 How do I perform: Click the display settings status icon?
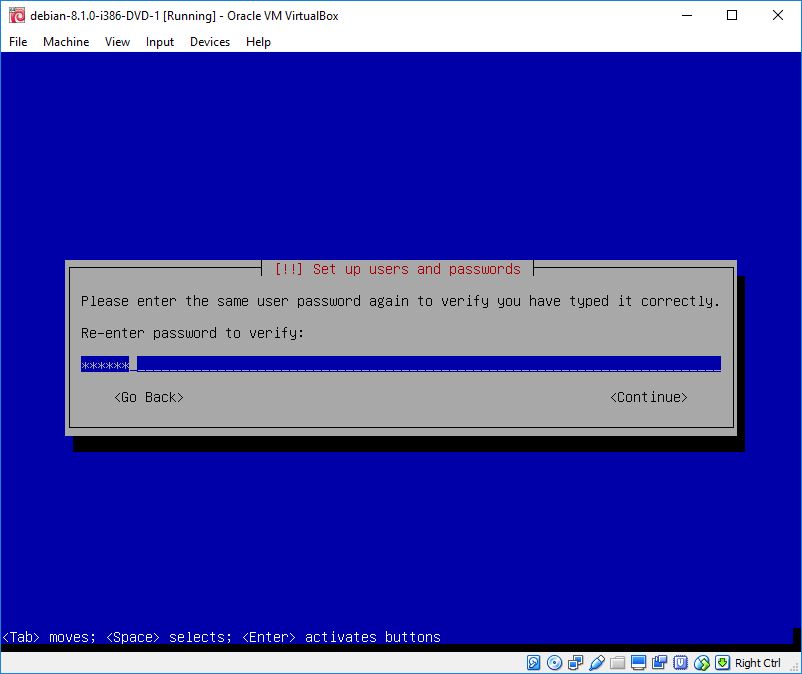click(x=638, y=663)
